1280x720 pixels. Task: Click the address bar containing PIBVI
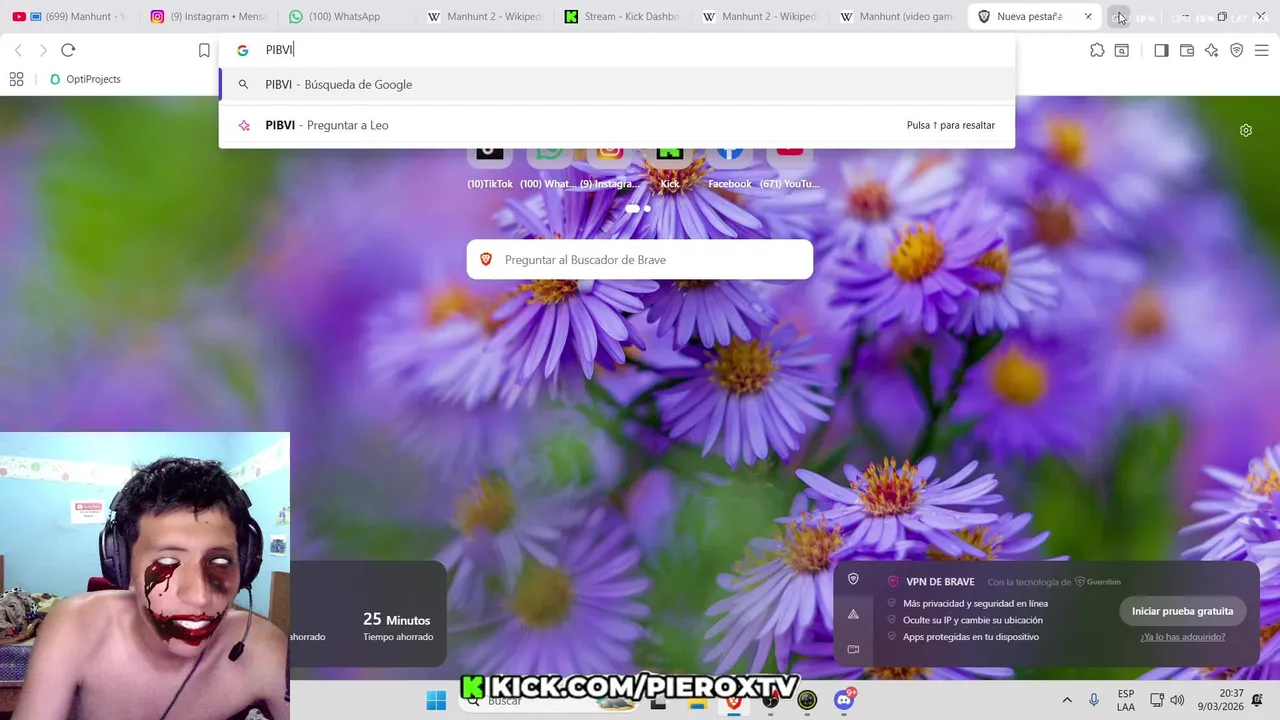[x=616, y=50]
